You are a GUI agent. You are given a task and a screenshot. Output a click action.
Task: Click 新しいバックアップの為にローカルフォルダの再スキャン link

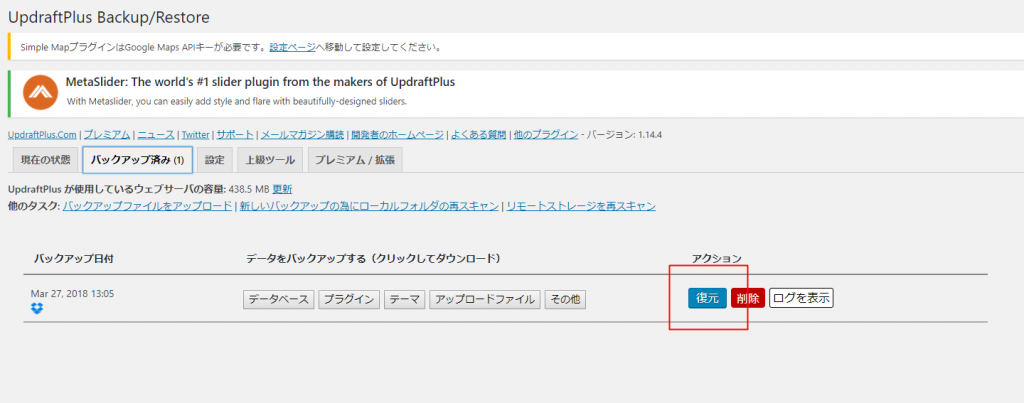(369, 206)
